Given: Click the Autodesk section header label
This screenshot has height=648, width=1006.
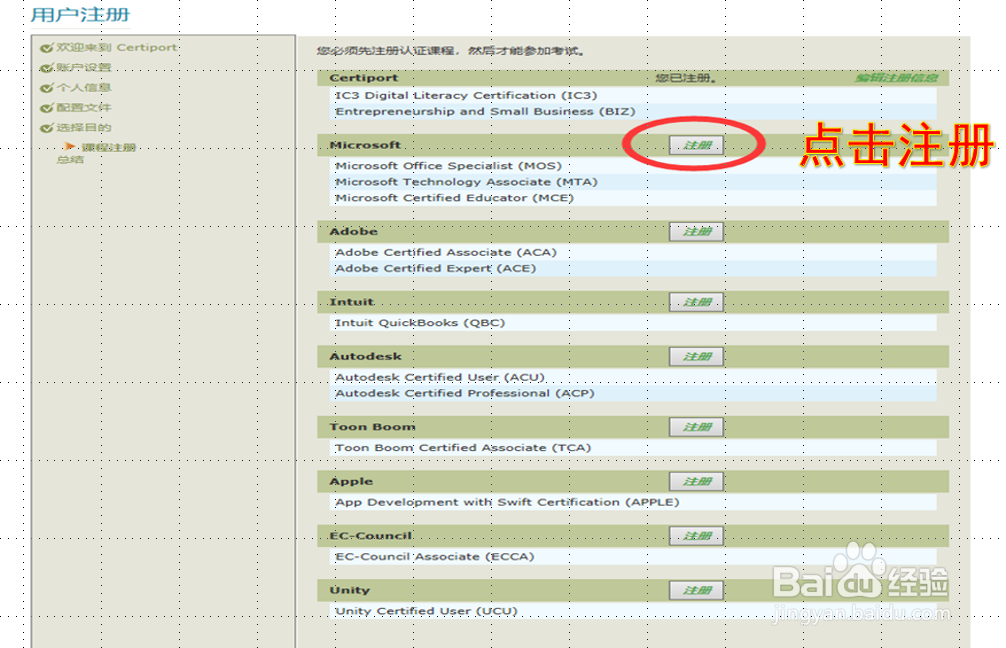Looking at the screenshot, I should (x=366, y=357).
